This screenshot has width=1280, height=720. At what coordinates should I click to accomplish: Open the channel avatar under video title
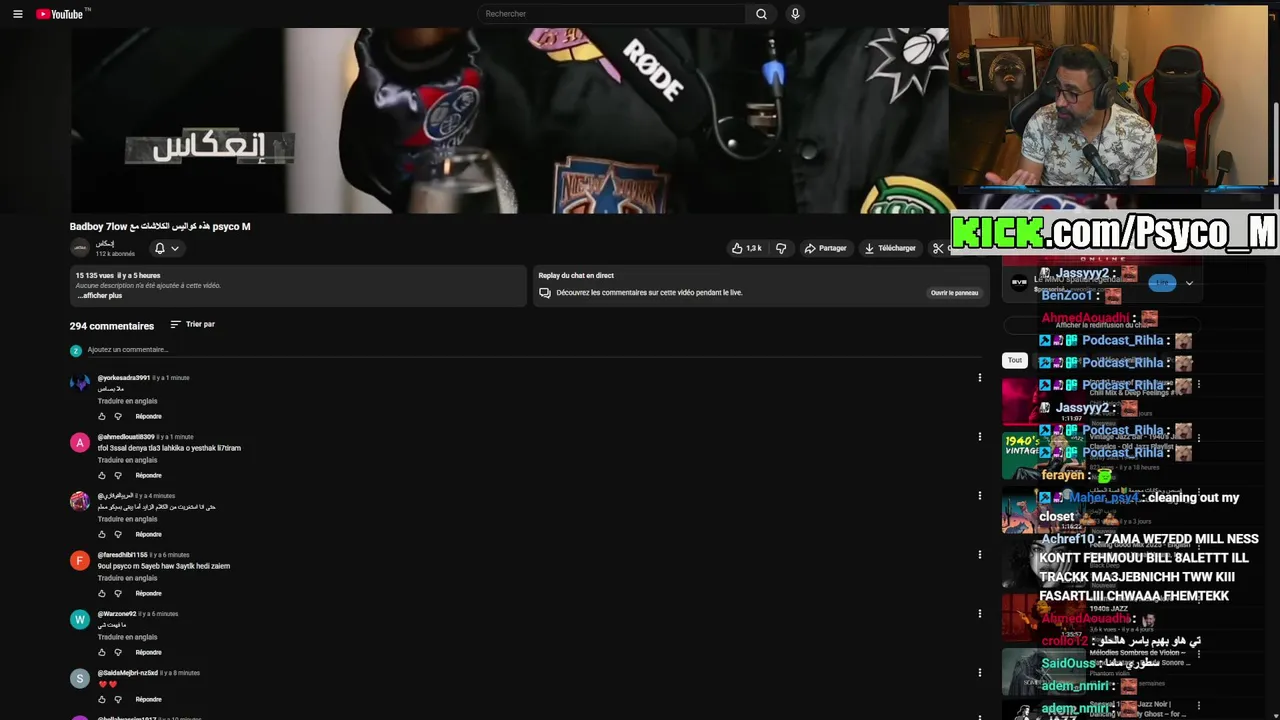tap(80, 248)
